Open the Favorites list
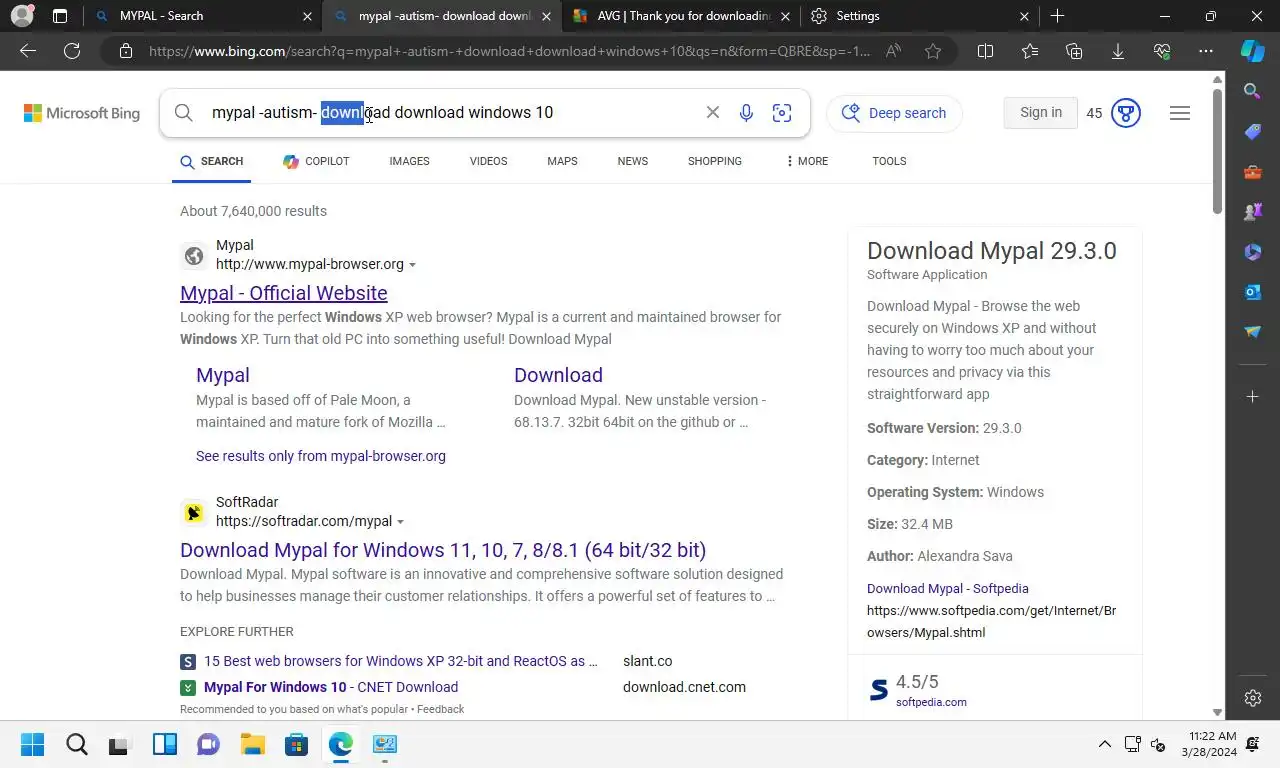1280x768 pixels. click(x=1030, y=51)
